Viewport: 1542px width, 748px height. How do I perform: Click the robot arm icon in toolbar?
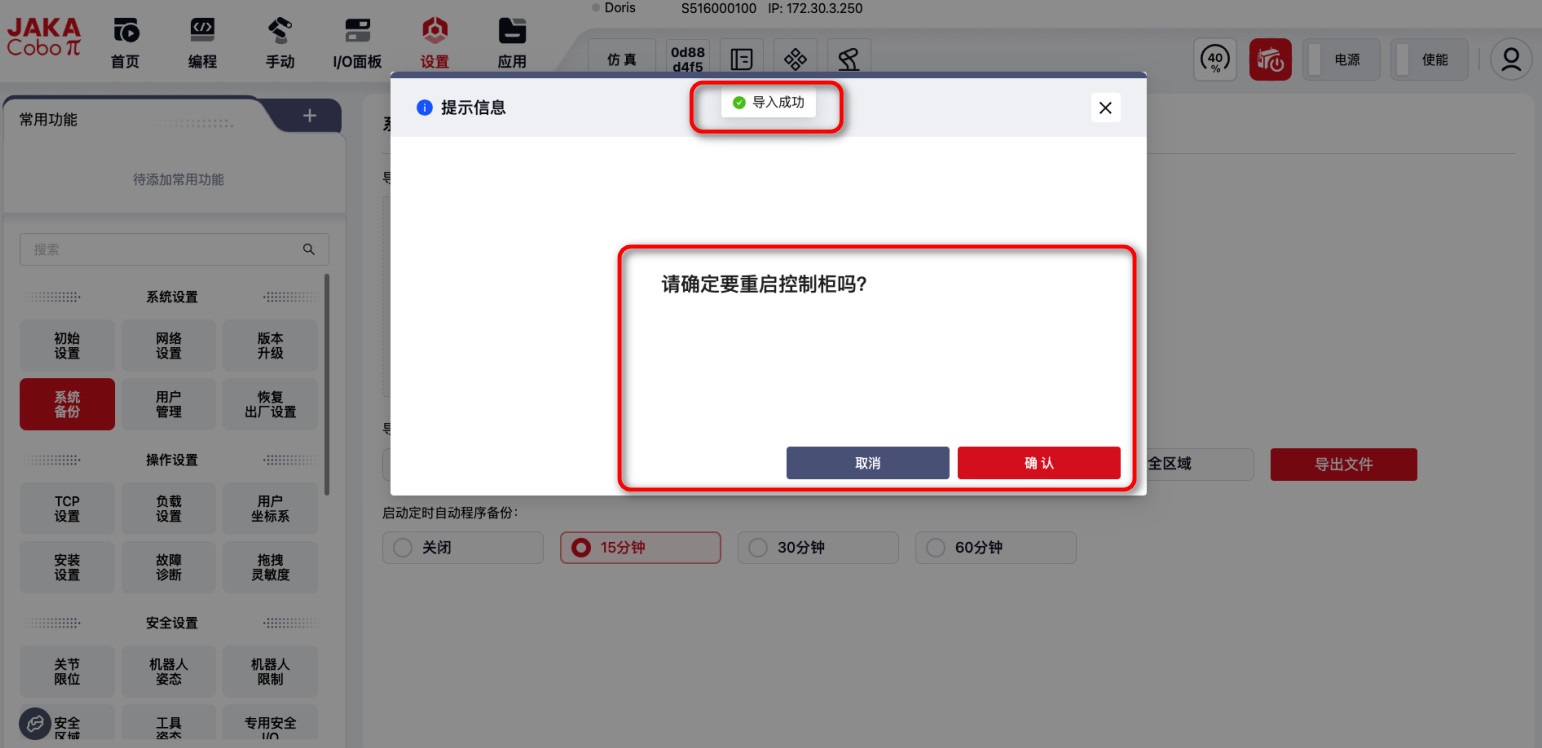point(849,60)
